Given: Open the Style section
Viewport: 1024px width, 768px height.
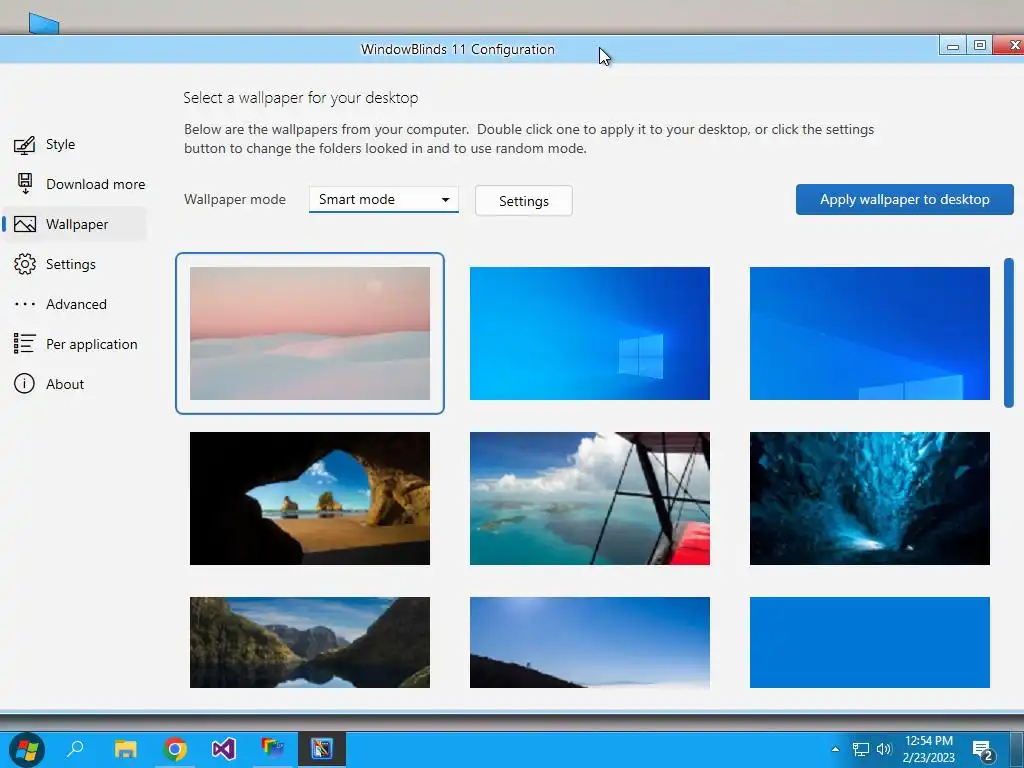Looking at the screenshot, I should [x=60, y=144].
